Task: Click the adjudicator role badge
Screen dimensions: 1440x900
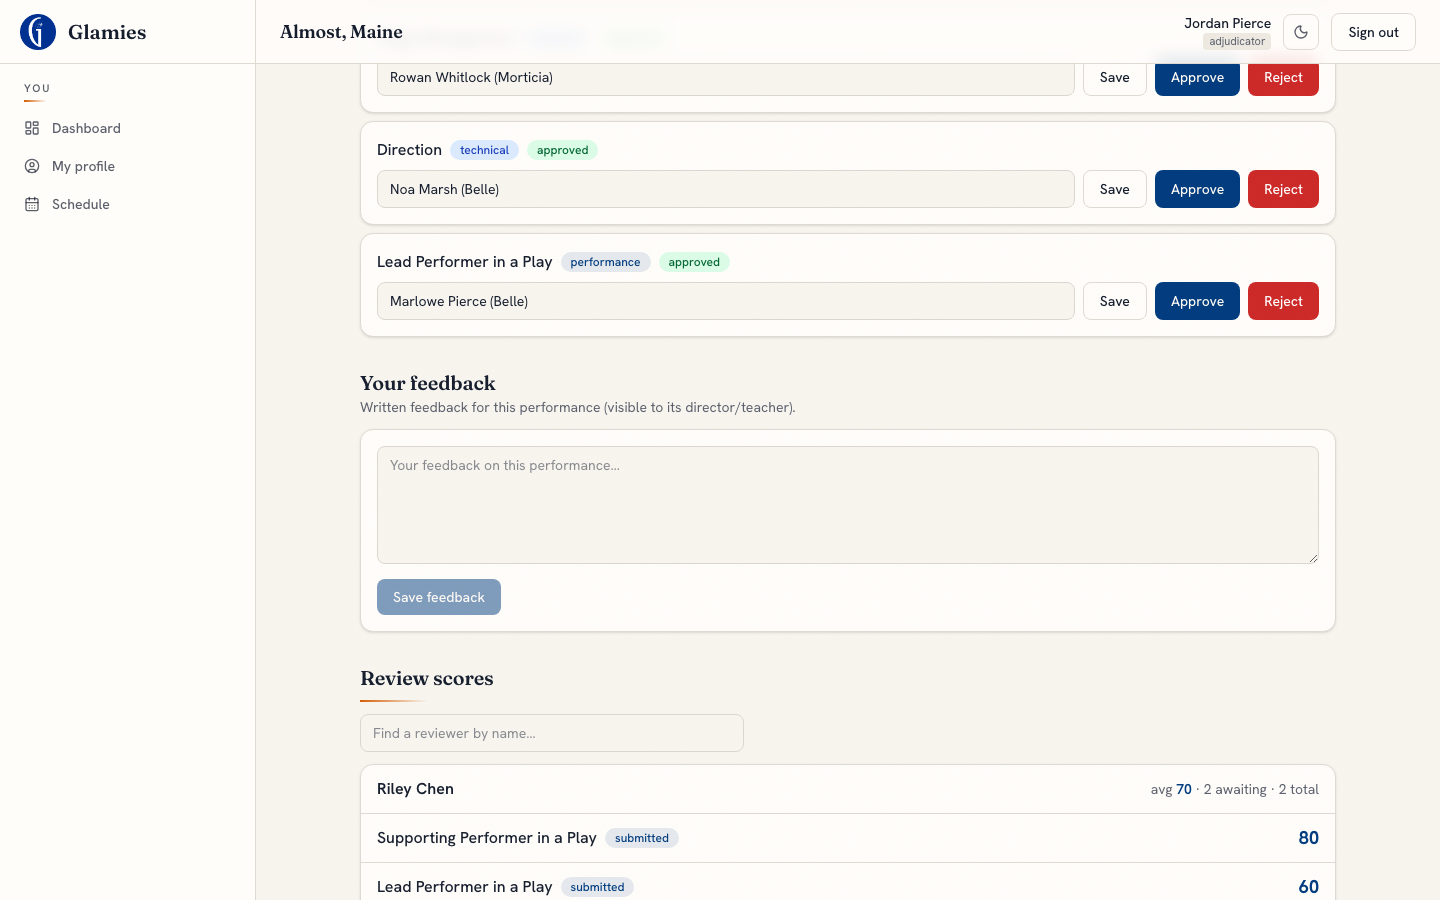Action: pyautogui.click(x=1237, y=41)
